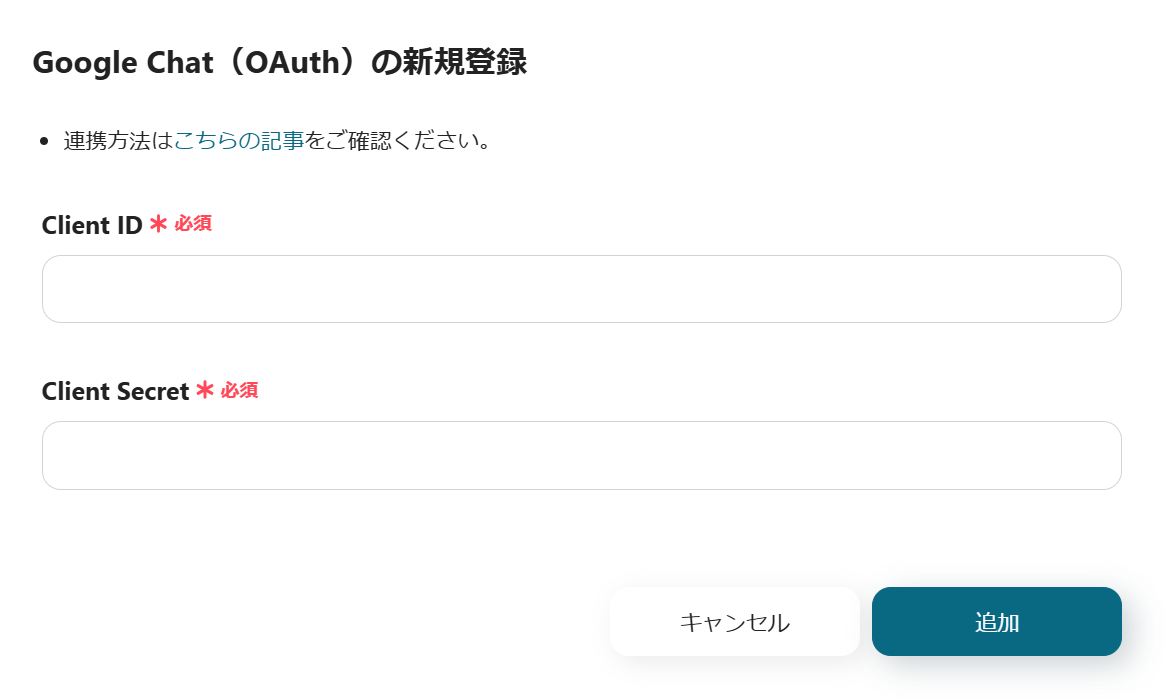
Task: Click the 連携方法は text
Action: [x=118, y=141]
